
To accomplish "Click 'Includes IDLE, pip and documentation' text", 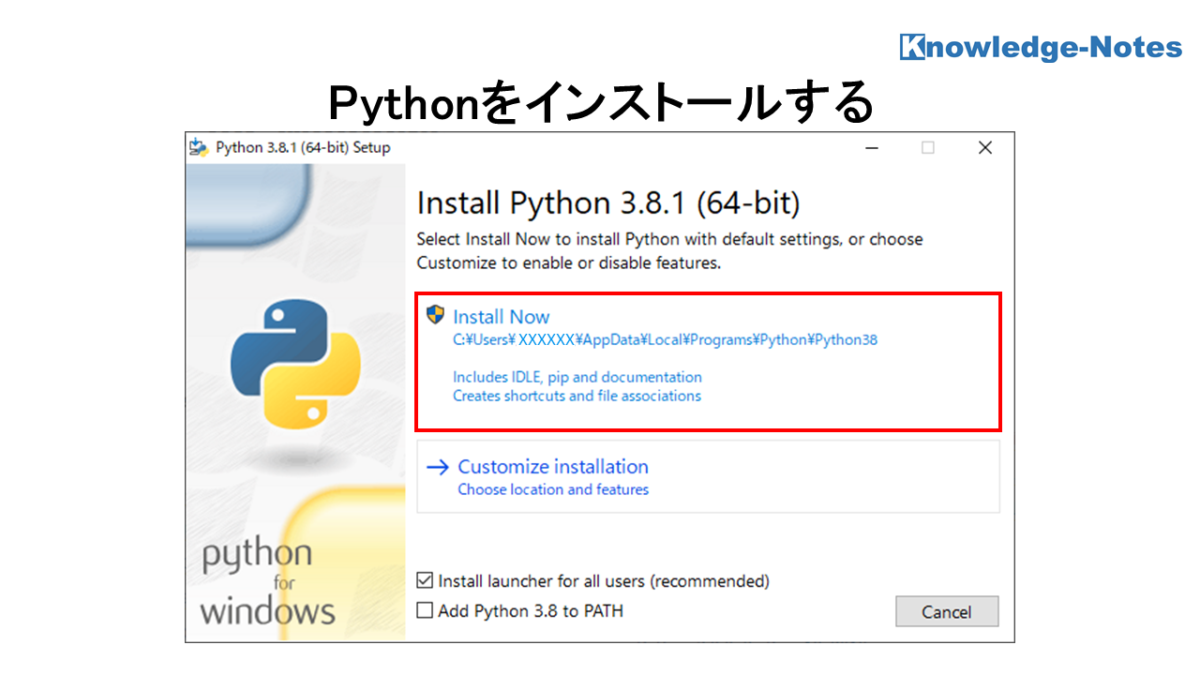I will tap(577, 377).
